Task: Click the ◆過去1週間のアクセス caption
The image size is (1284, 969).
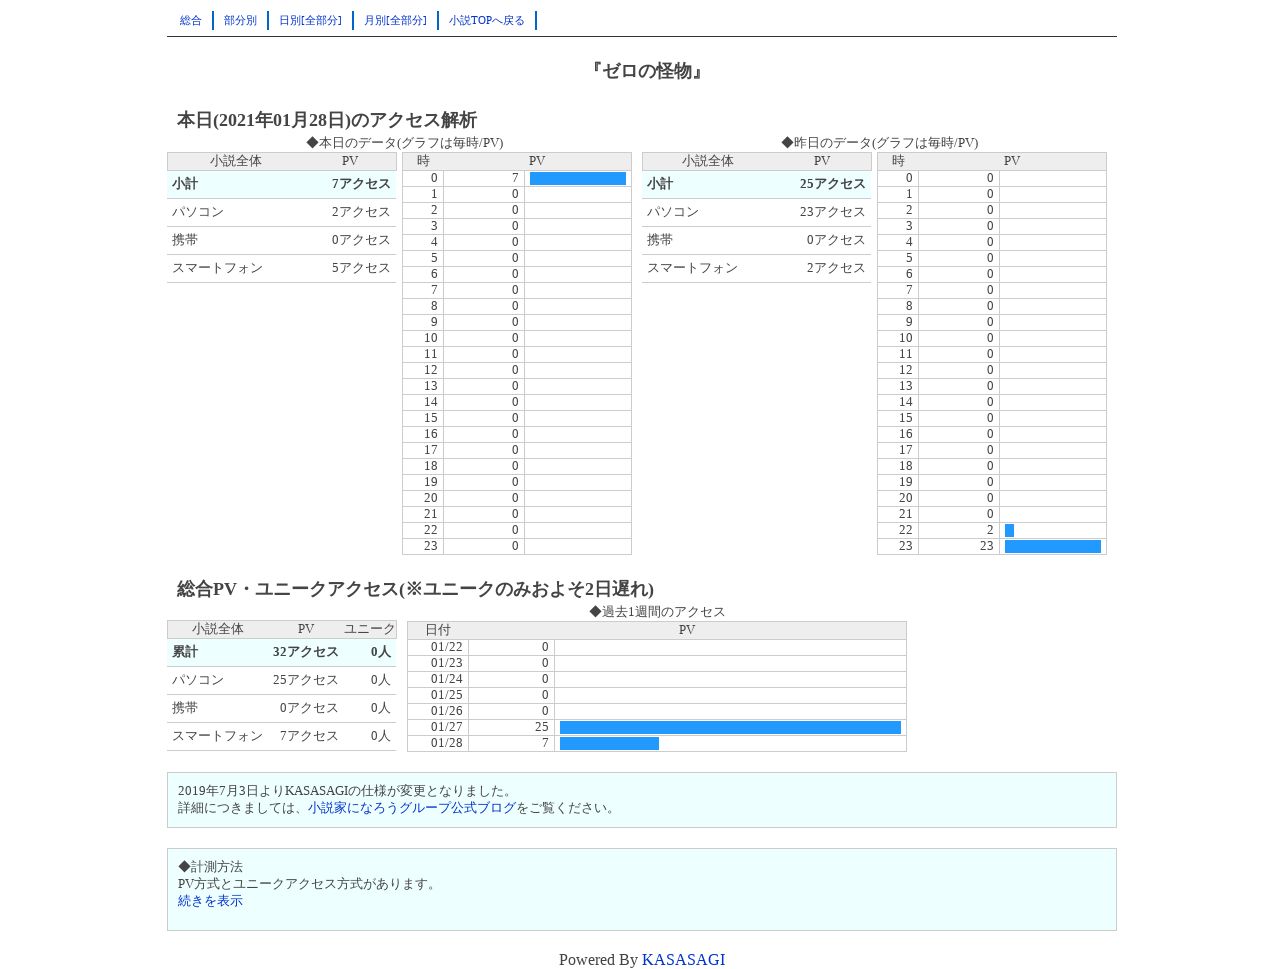Action: point(657,612)
